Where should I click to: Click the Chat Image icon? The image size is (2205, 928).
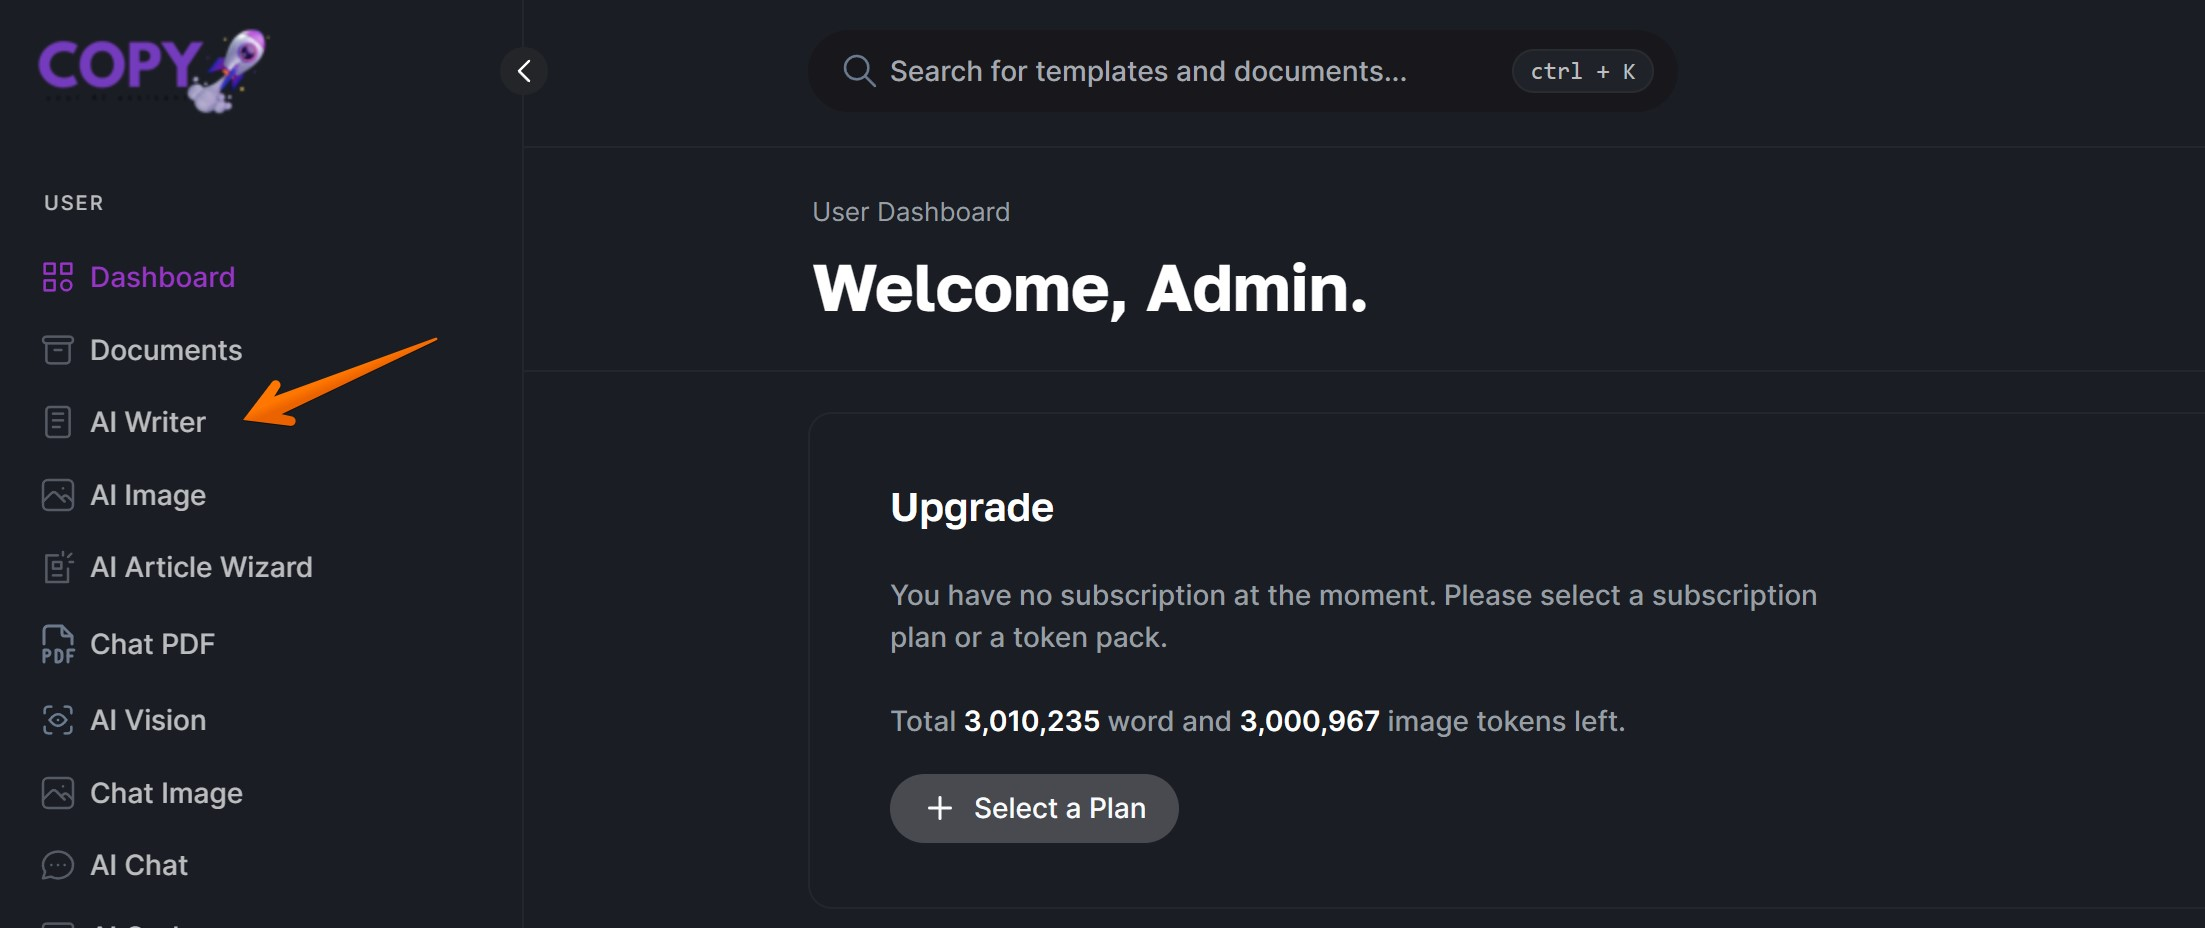point(58,793)
